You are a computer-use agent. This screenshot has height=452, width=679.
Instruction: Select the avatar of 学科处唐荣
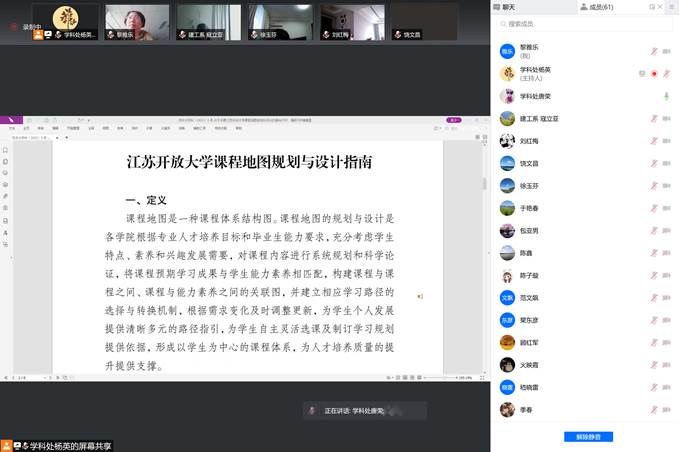click(x=507, y=96)
